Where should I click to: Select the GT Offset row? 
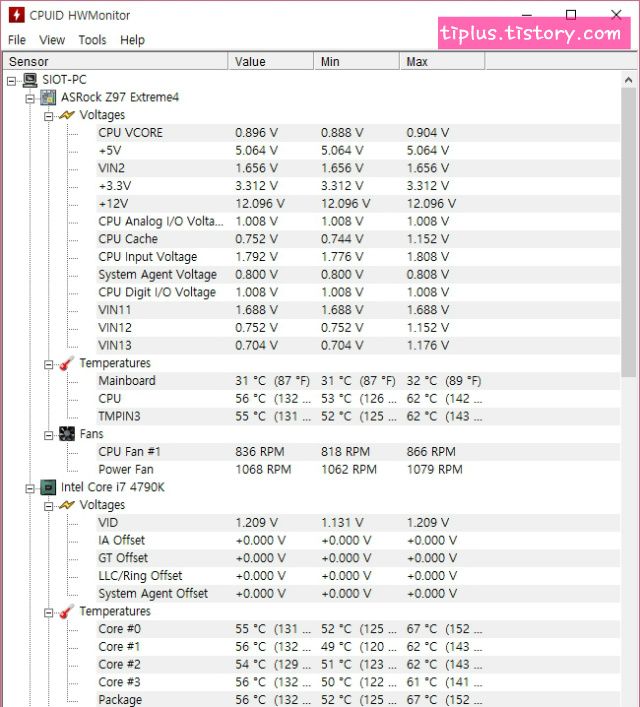click(358, 558)
